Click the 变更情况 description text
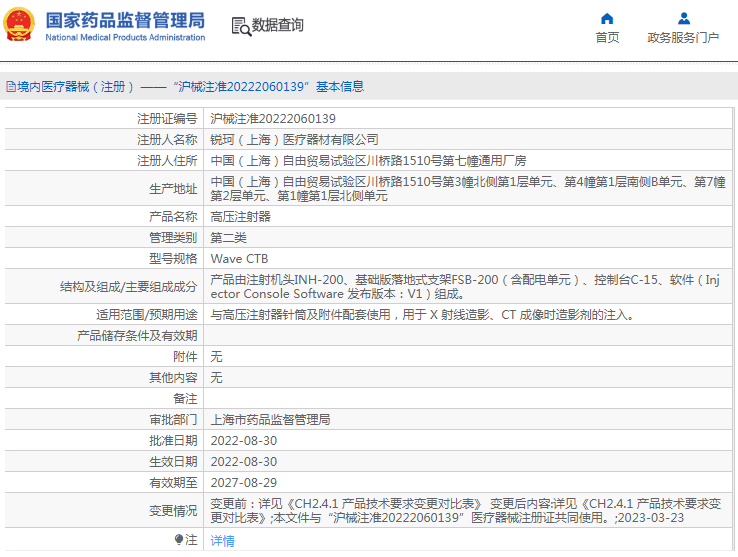This screenshot has height=557, width=738. (x=465, y=511)
